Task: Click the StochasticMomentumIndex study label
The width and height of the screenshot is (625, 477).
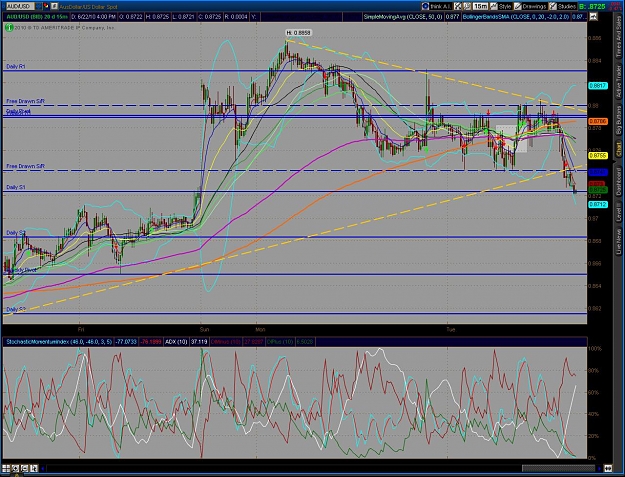Action: 59,342
